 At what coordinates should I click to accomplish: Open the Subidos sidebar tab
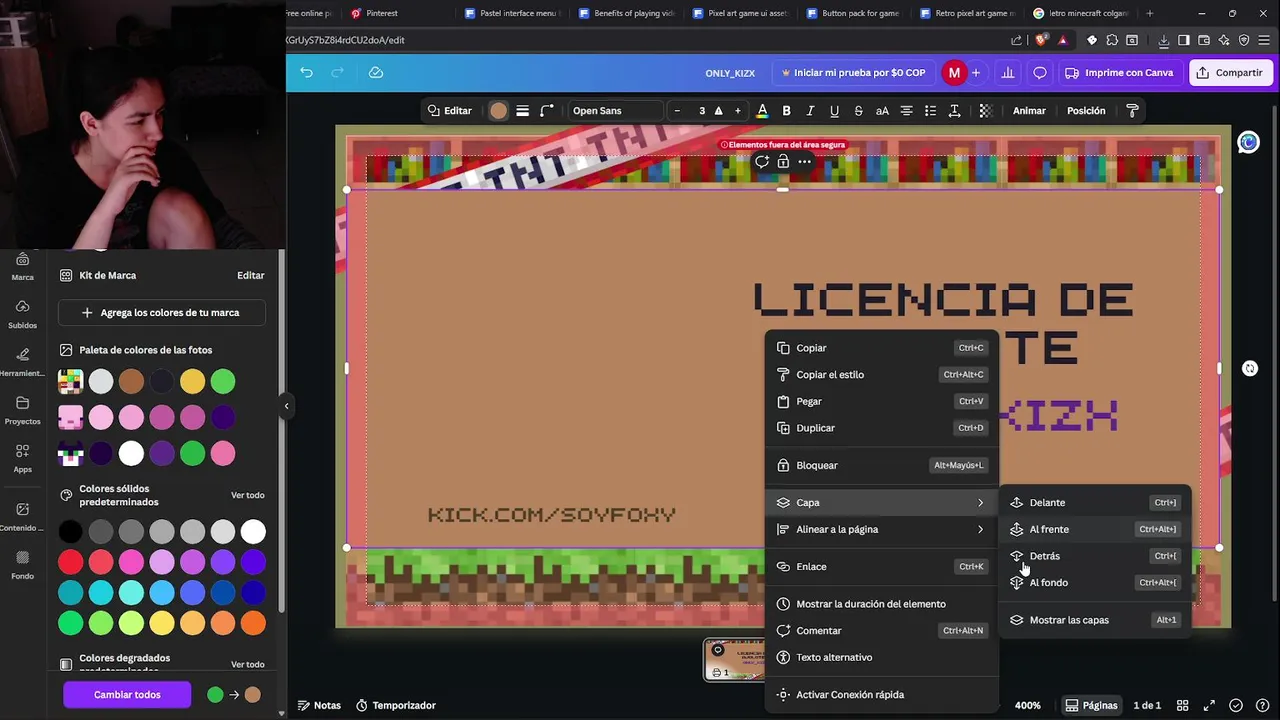[22, 314]
